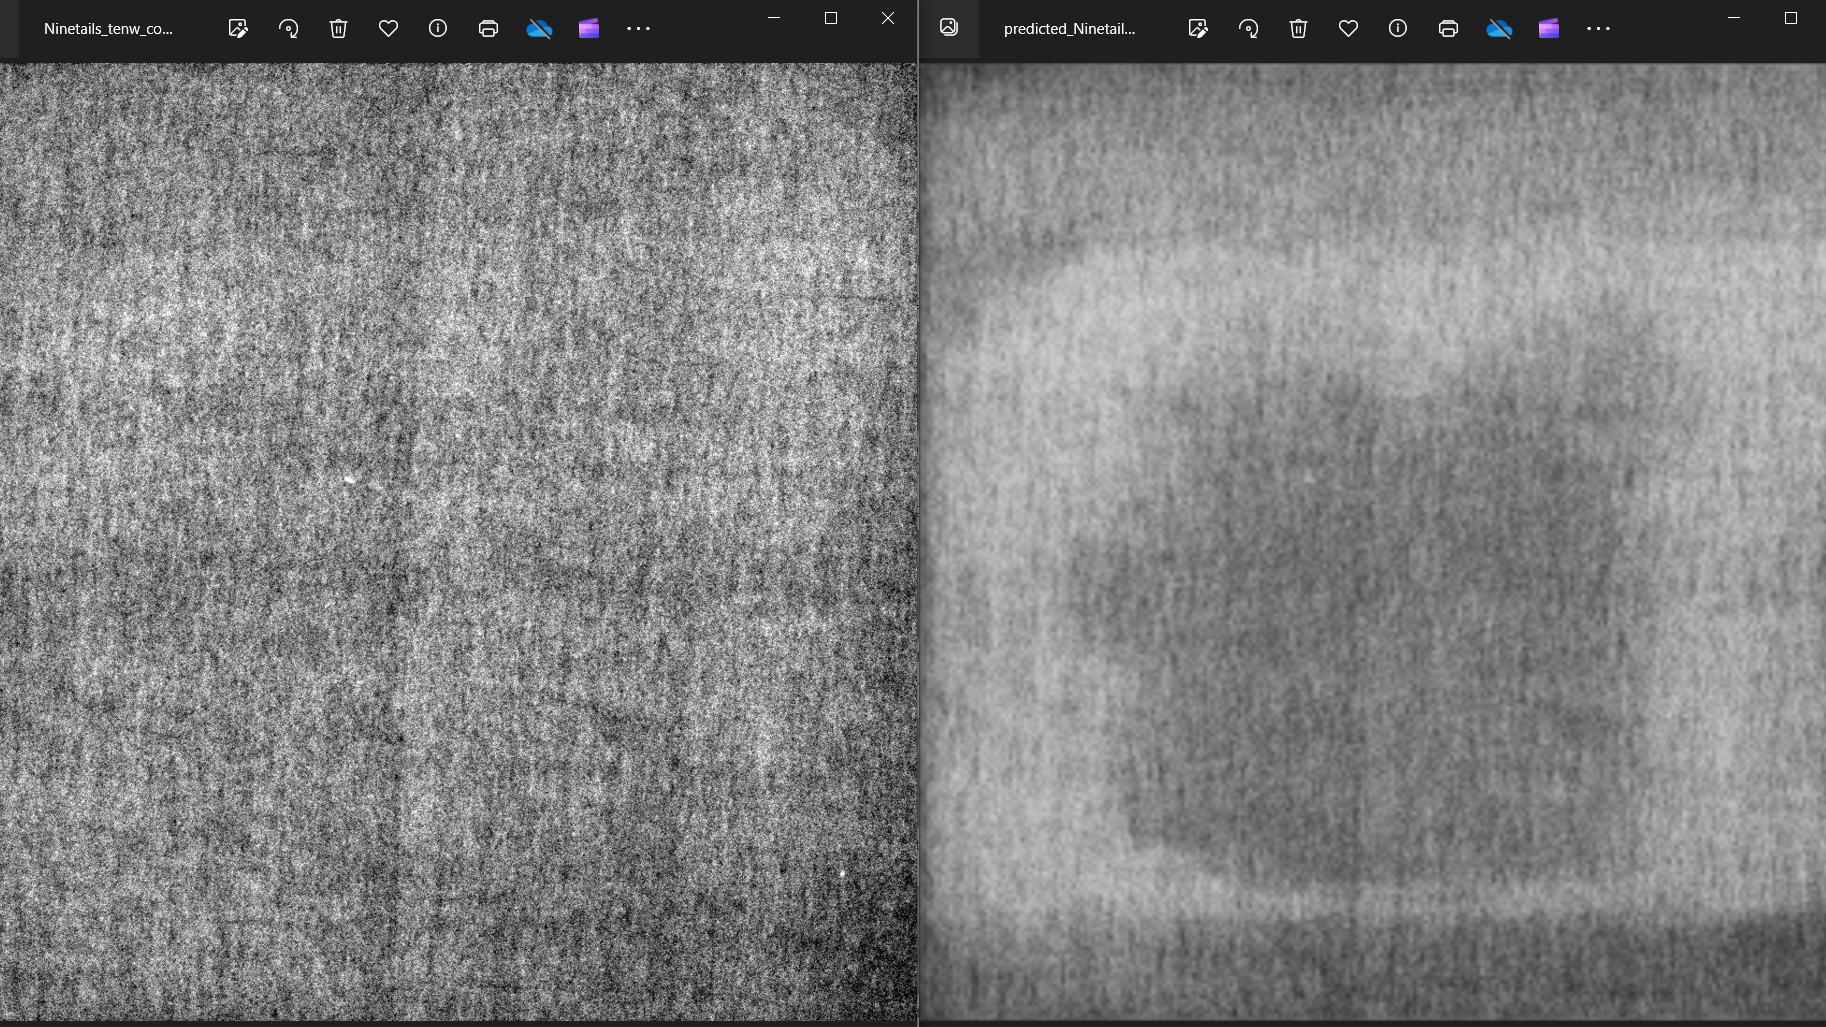
Task: Maximize the Ninetails_tenw window
Action: pyautogui.click(x=831, y=18)
